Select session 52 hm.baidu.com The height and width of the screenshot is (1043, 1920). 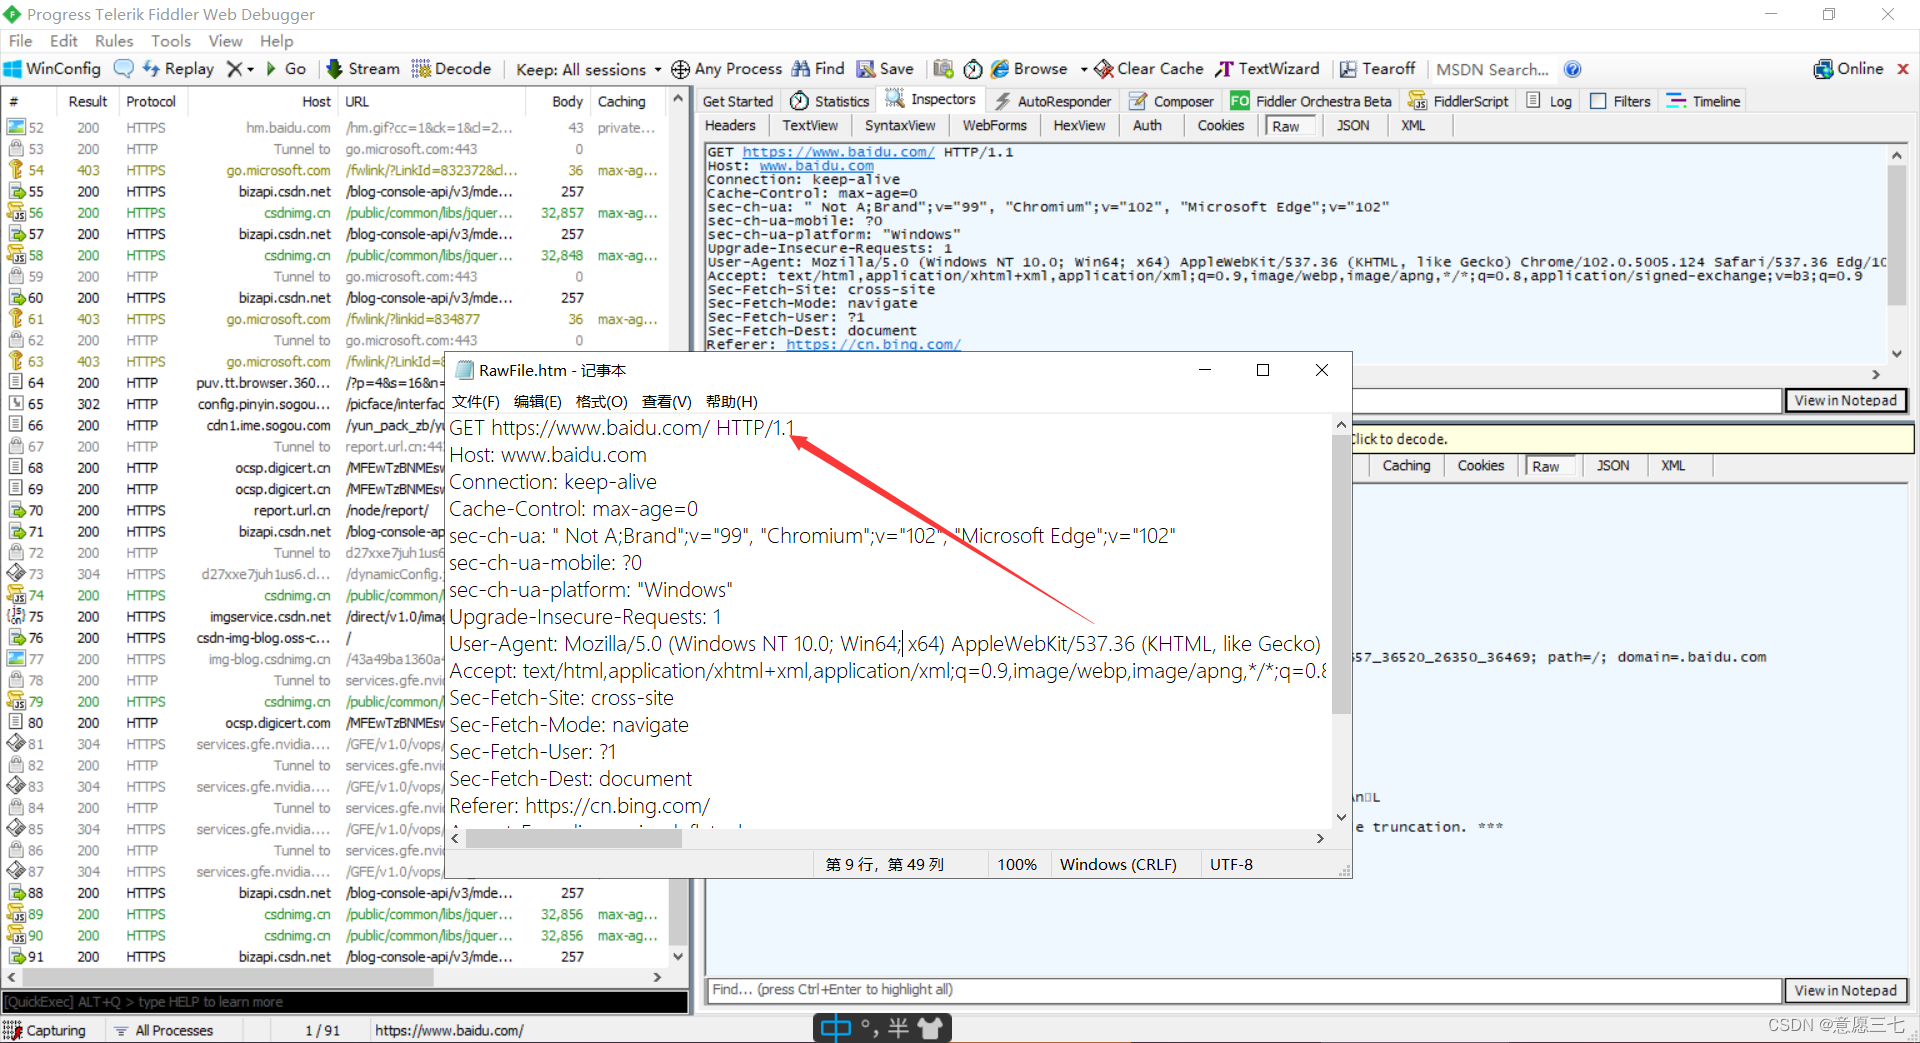[335, 128]
